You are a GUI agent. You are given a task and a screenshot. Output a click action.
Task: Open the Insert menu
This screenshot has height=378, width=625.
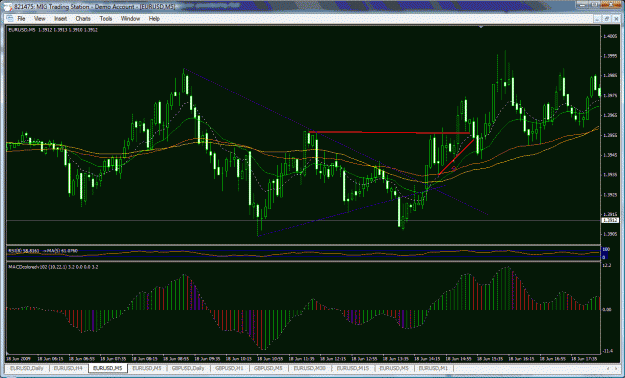point(61,19)
